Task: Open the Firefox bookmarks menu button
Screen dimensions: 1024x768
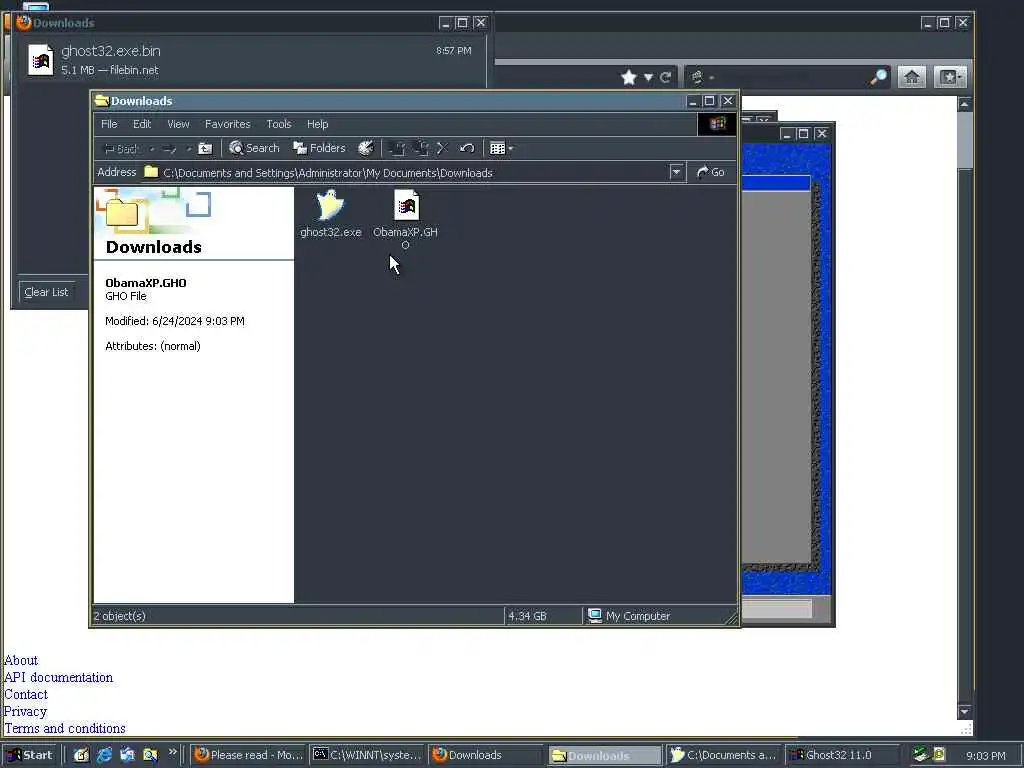Action: tap(950, 78)
